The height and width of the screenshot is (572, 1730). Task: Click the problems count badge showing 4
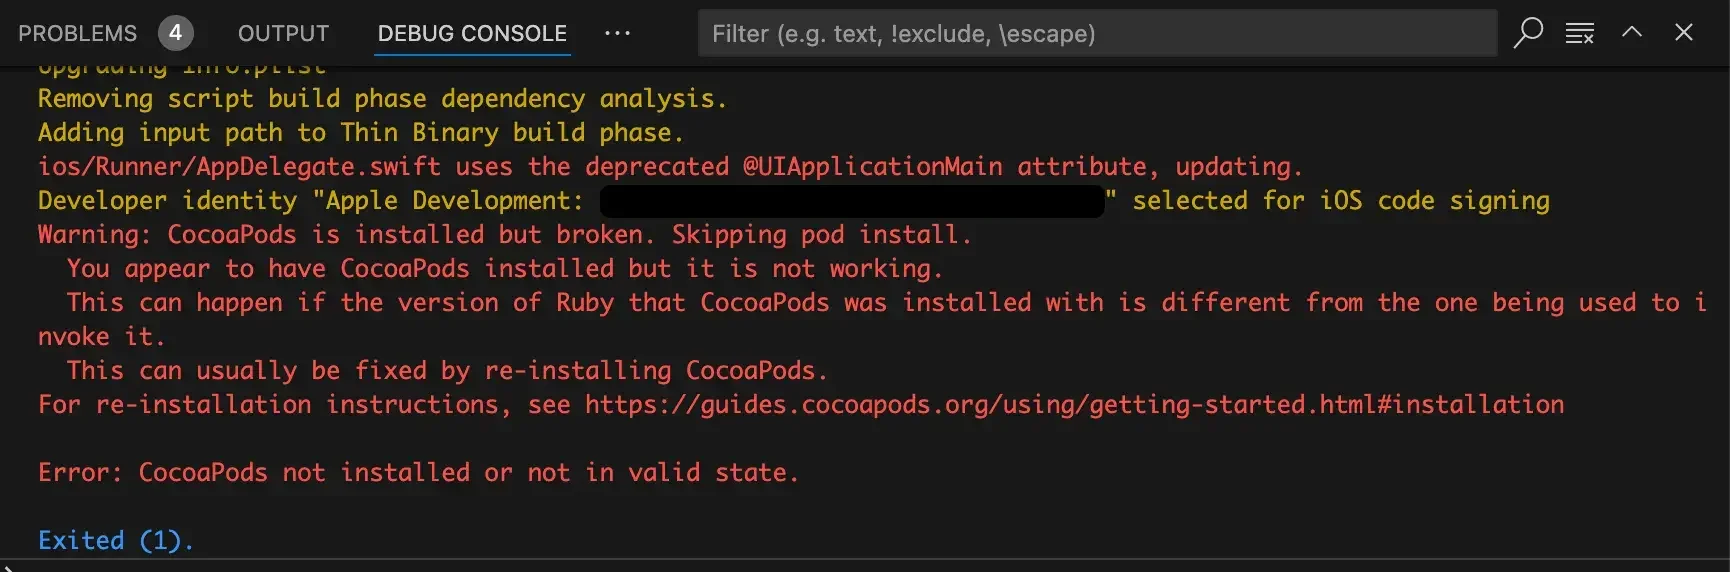pyautogui.click(x=175, y=33)
